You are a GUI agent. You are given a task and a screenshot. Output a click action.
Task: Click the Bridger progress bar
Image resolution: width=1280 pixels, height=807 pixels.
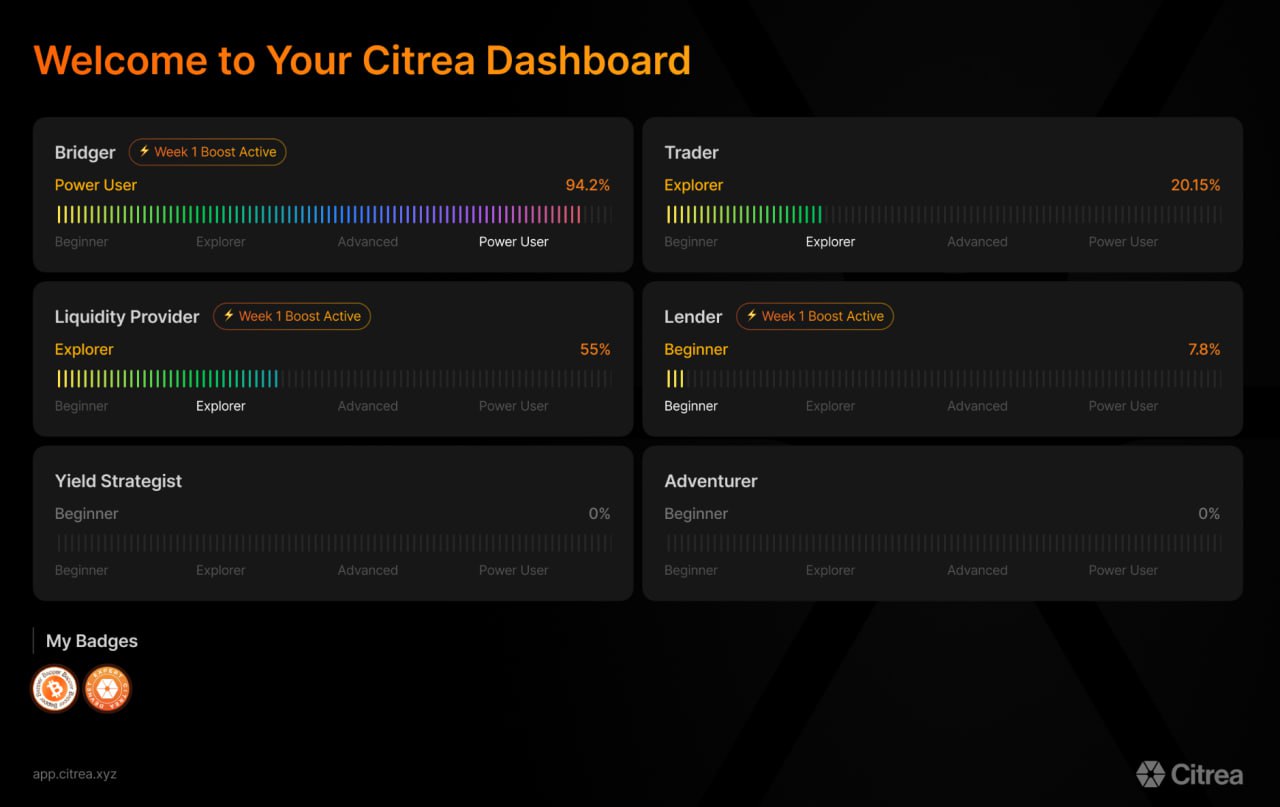coord(333,214)
